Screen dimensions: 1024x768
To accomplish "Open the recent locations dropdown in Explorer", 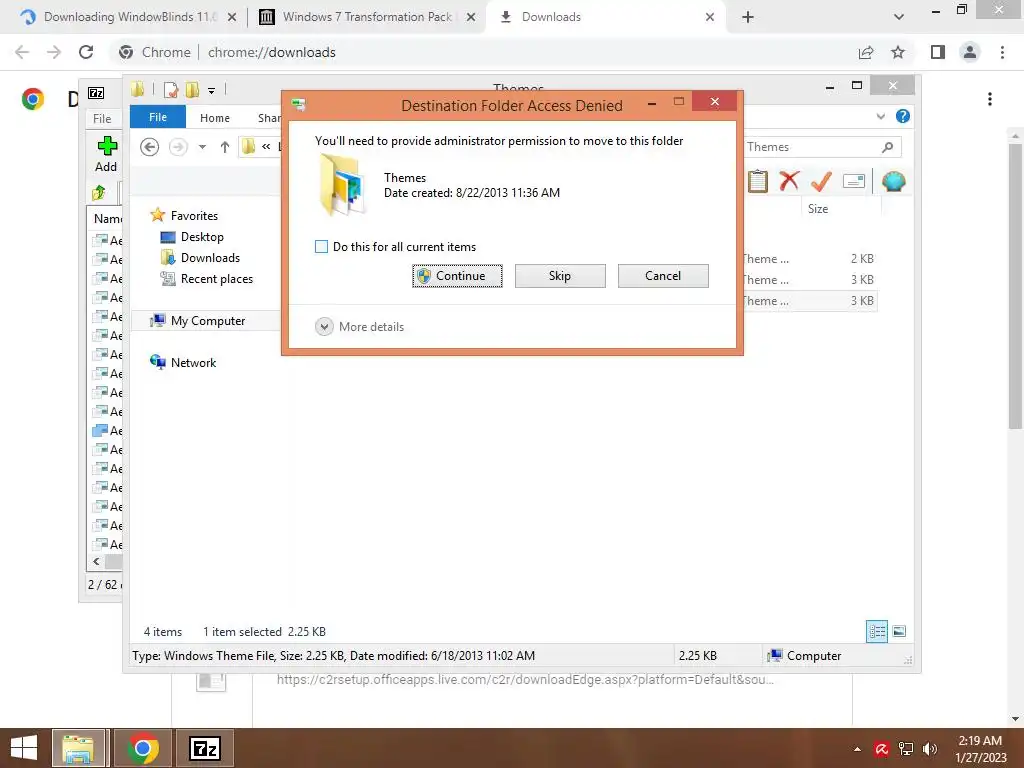I will 202,147.
